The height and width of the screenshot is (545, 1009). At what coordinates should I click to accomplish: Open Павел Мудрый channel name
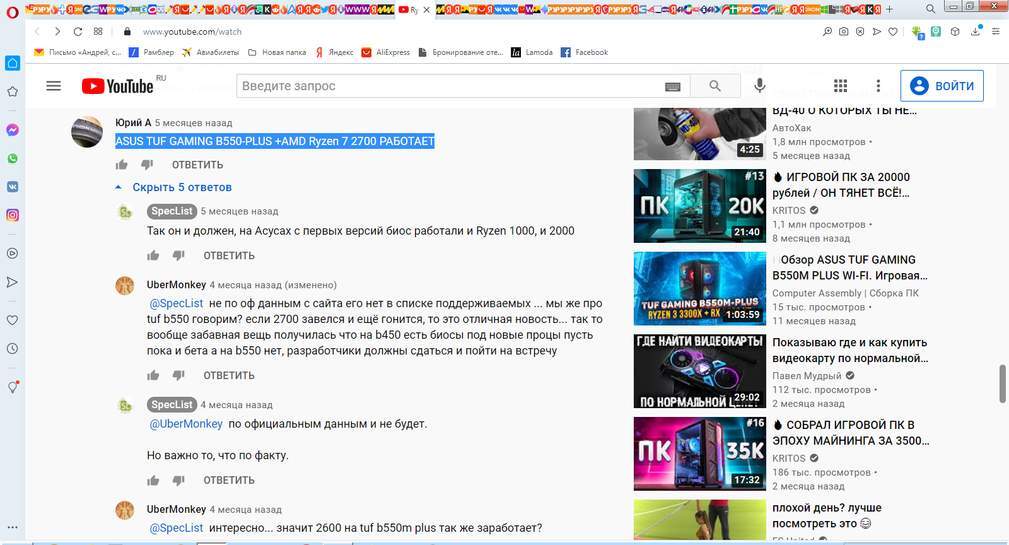point(807,376)
